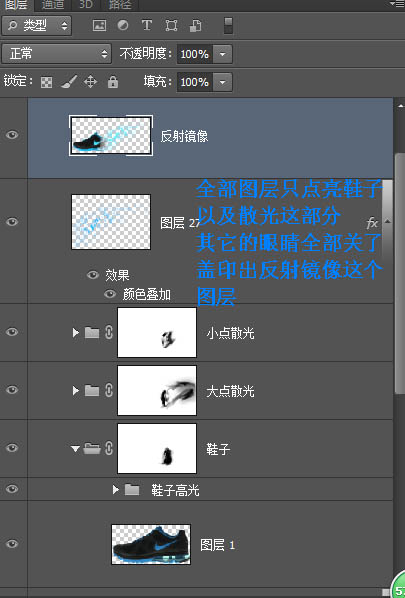Viewport: 405px width, 598px height.
Task: Click mask link icon of 小点散光 group
Action: coord(109,333)
